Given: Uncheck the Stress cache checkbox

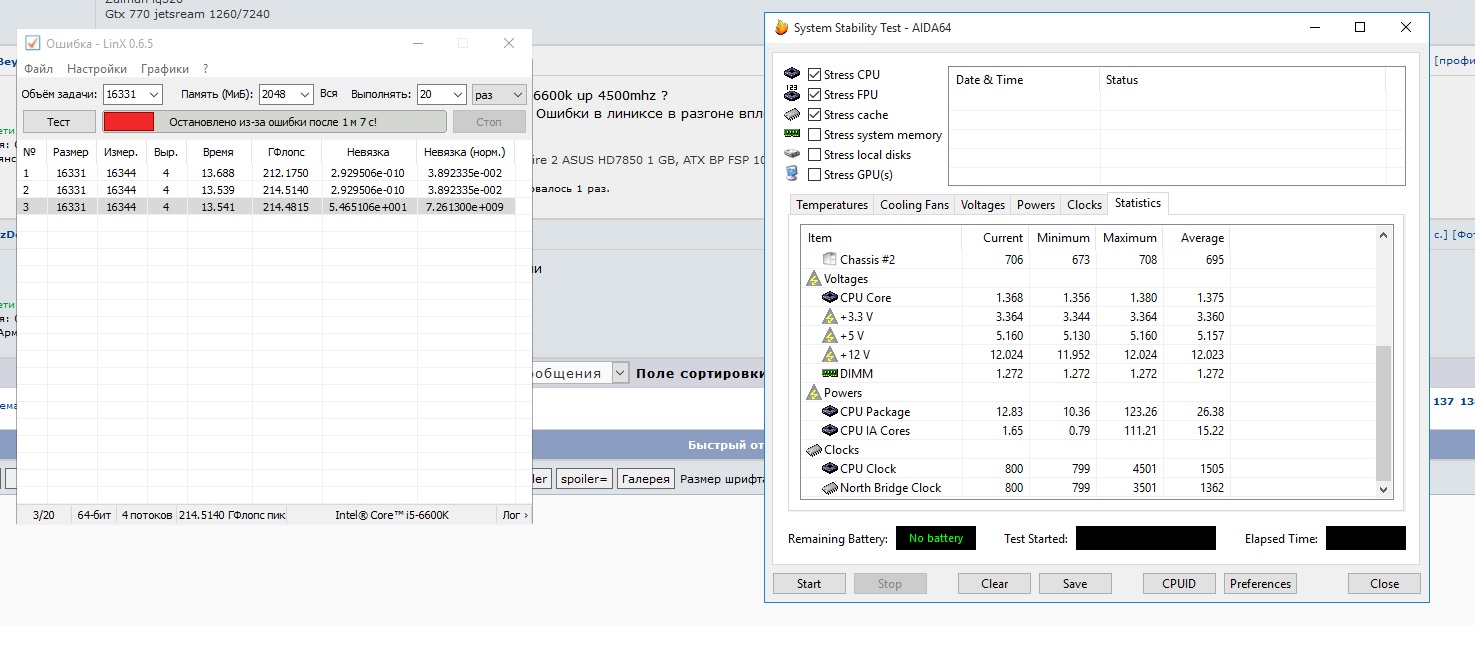Looking at the screenshot, I should coord(815,115).
